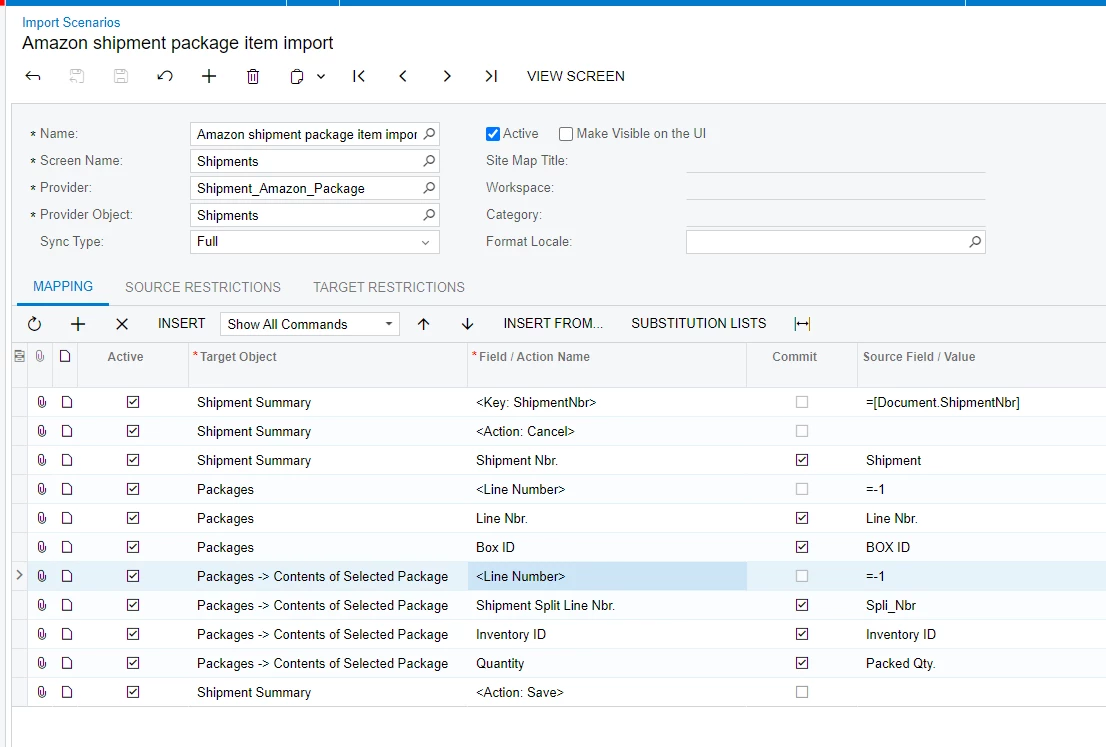Toggle Commit for Shipment Nbr. row

pos(802,460)
